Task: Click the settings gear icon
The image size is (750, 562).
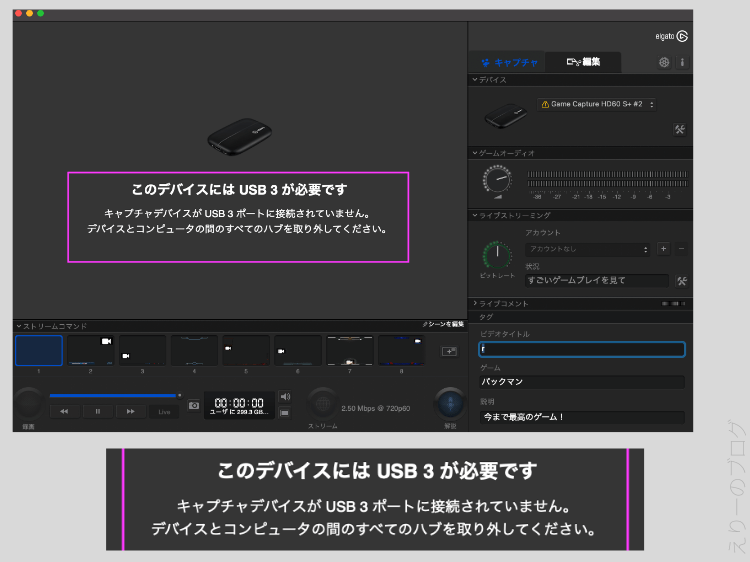Action: click(664, 62)
